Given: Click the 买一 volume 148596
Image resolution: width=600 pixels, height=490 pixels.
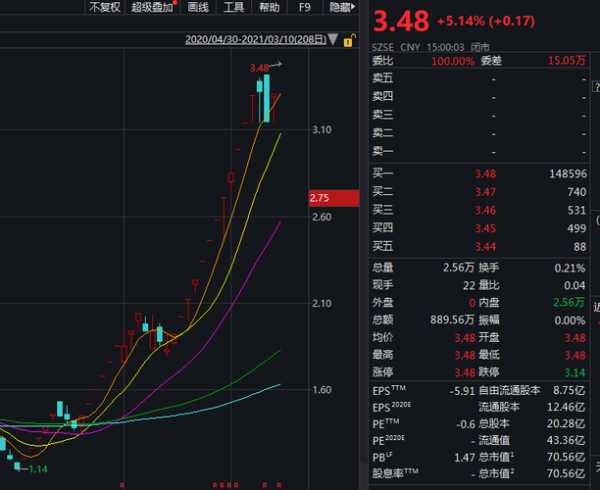Looking at the screenshot, I should (568, 174).
